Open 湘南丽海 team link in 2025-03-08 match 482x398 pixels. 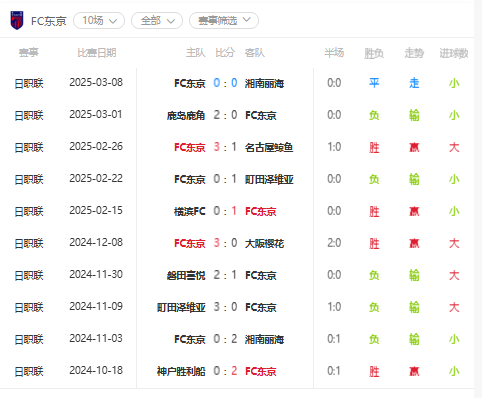(x=264, y=83)
